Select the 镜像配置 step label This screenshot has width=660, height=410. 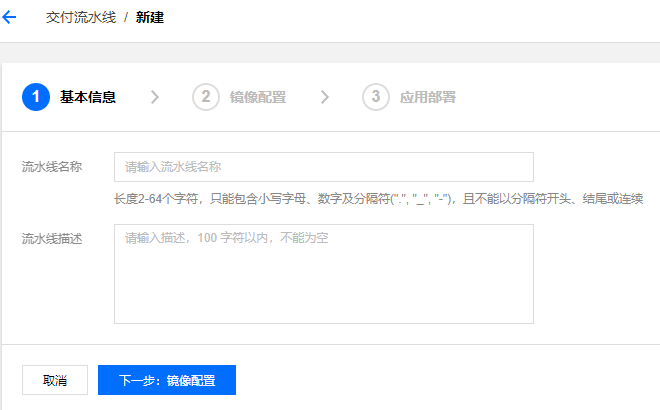click(x=258, y=97)
